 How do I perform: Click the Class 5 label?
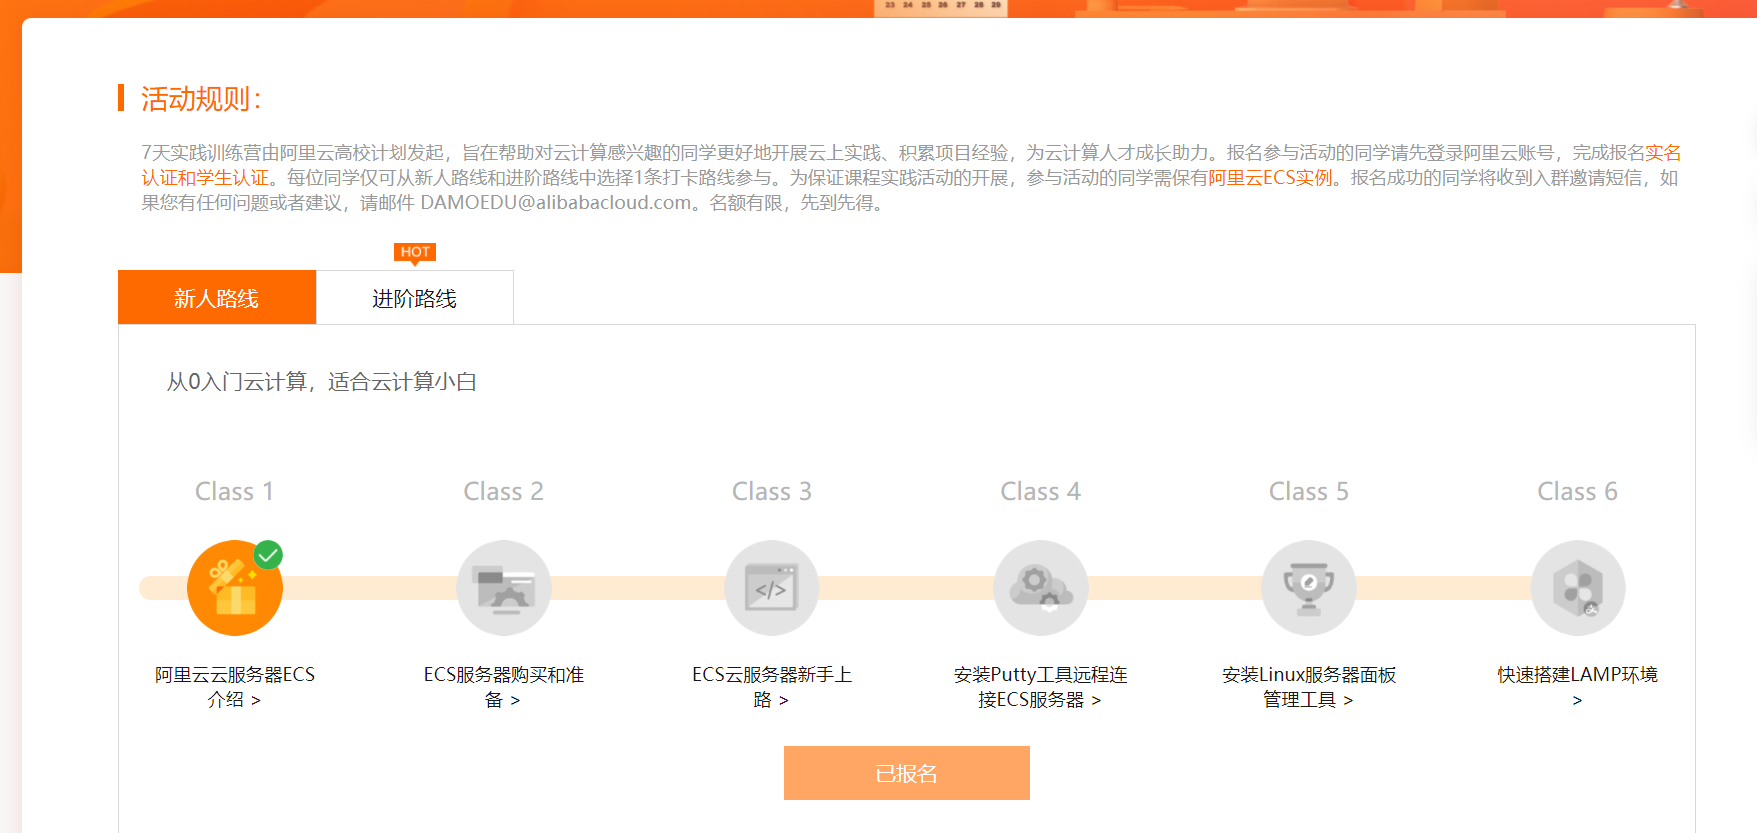pyautogui.click(x=1309, y=491)
